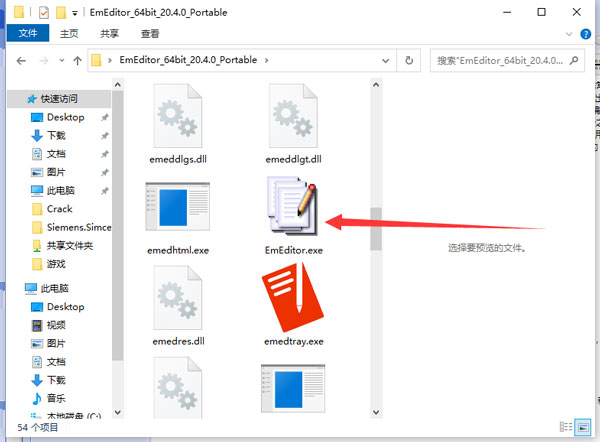Unpin Desktop from Quick access pin icon
This screenshot has height=442, width=600.
click(x=104, y=117)
